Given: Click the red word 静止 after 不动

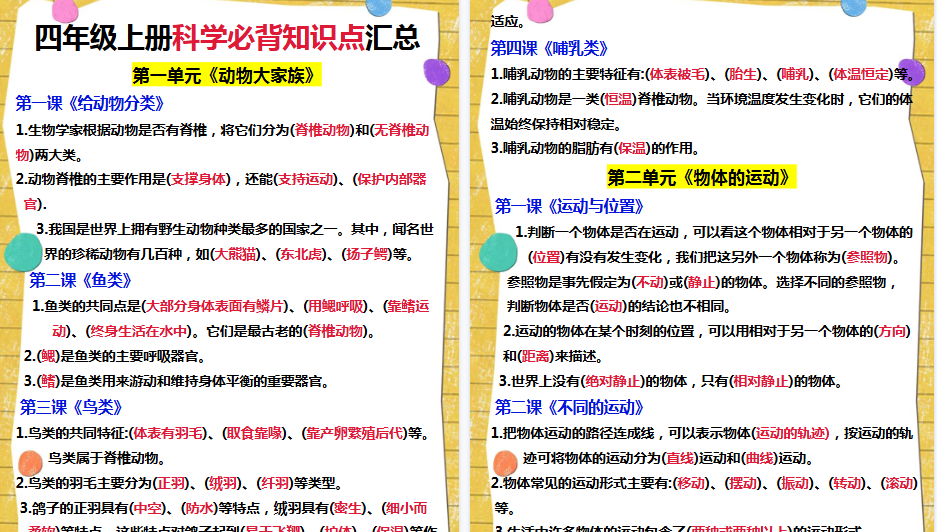Looking at the screenshot, I should (702, 282).
